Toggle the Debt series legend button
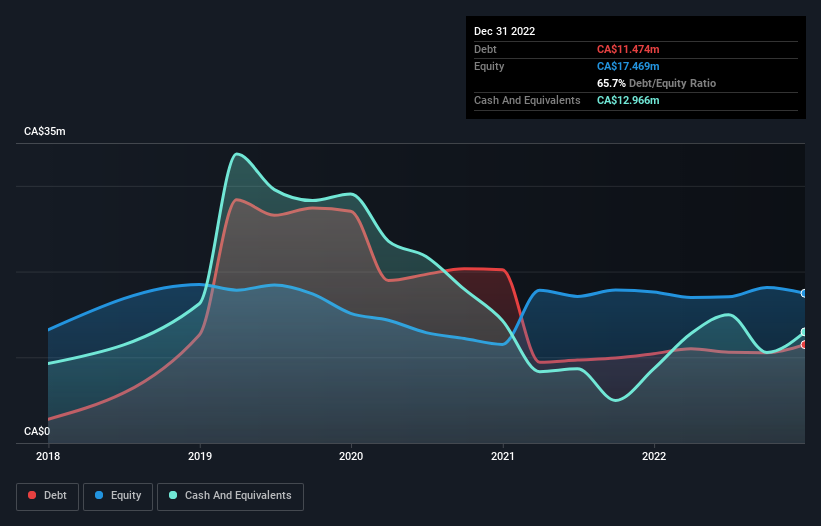This screenshot has height=526, width=821. (x=48, y=496)
